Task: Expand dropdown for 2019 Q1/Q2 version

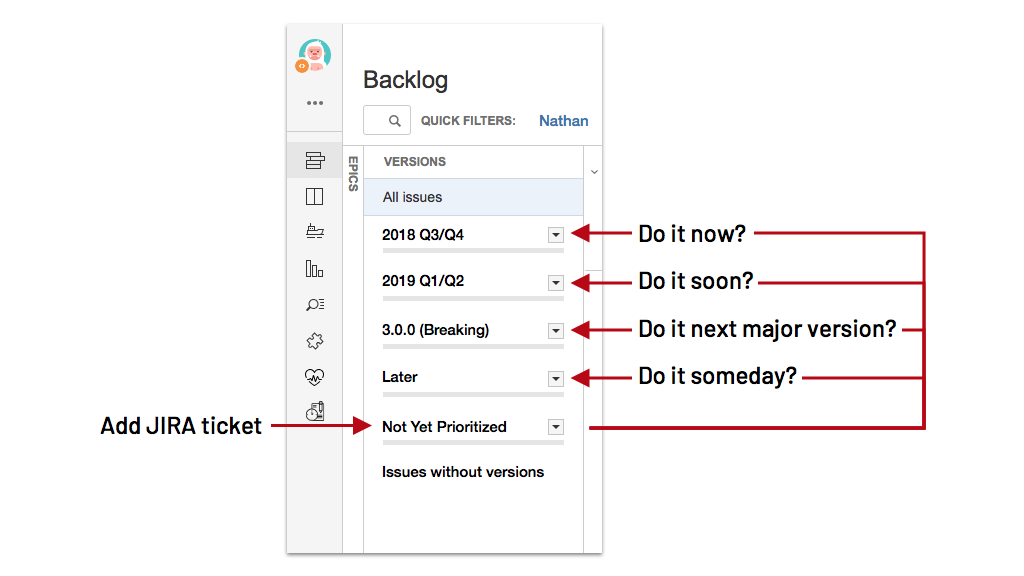Action: (x=556, y=283)
